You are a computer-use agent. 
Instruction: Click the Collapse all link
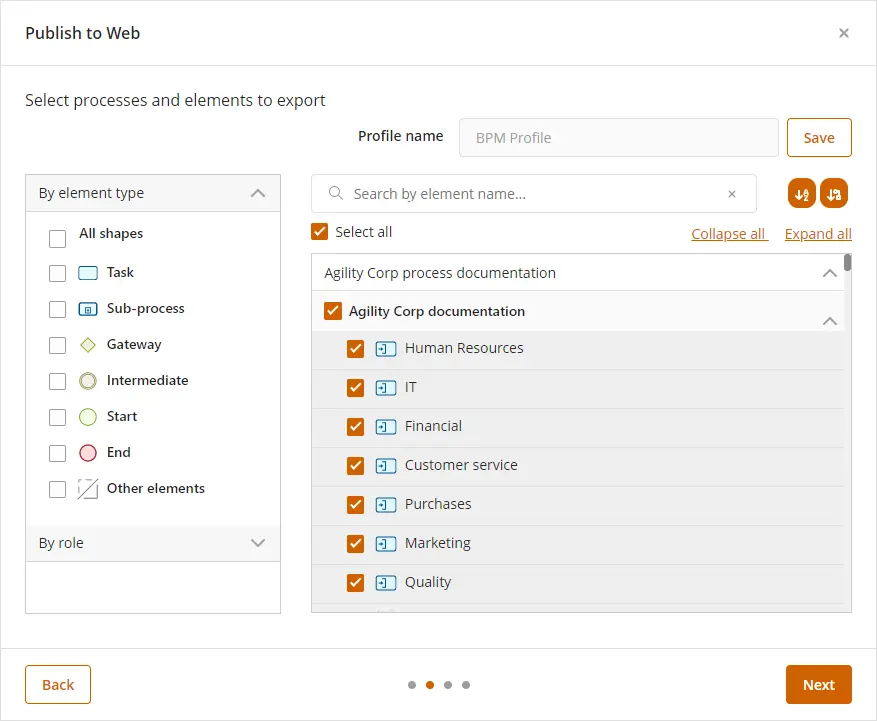coord(729,234)
